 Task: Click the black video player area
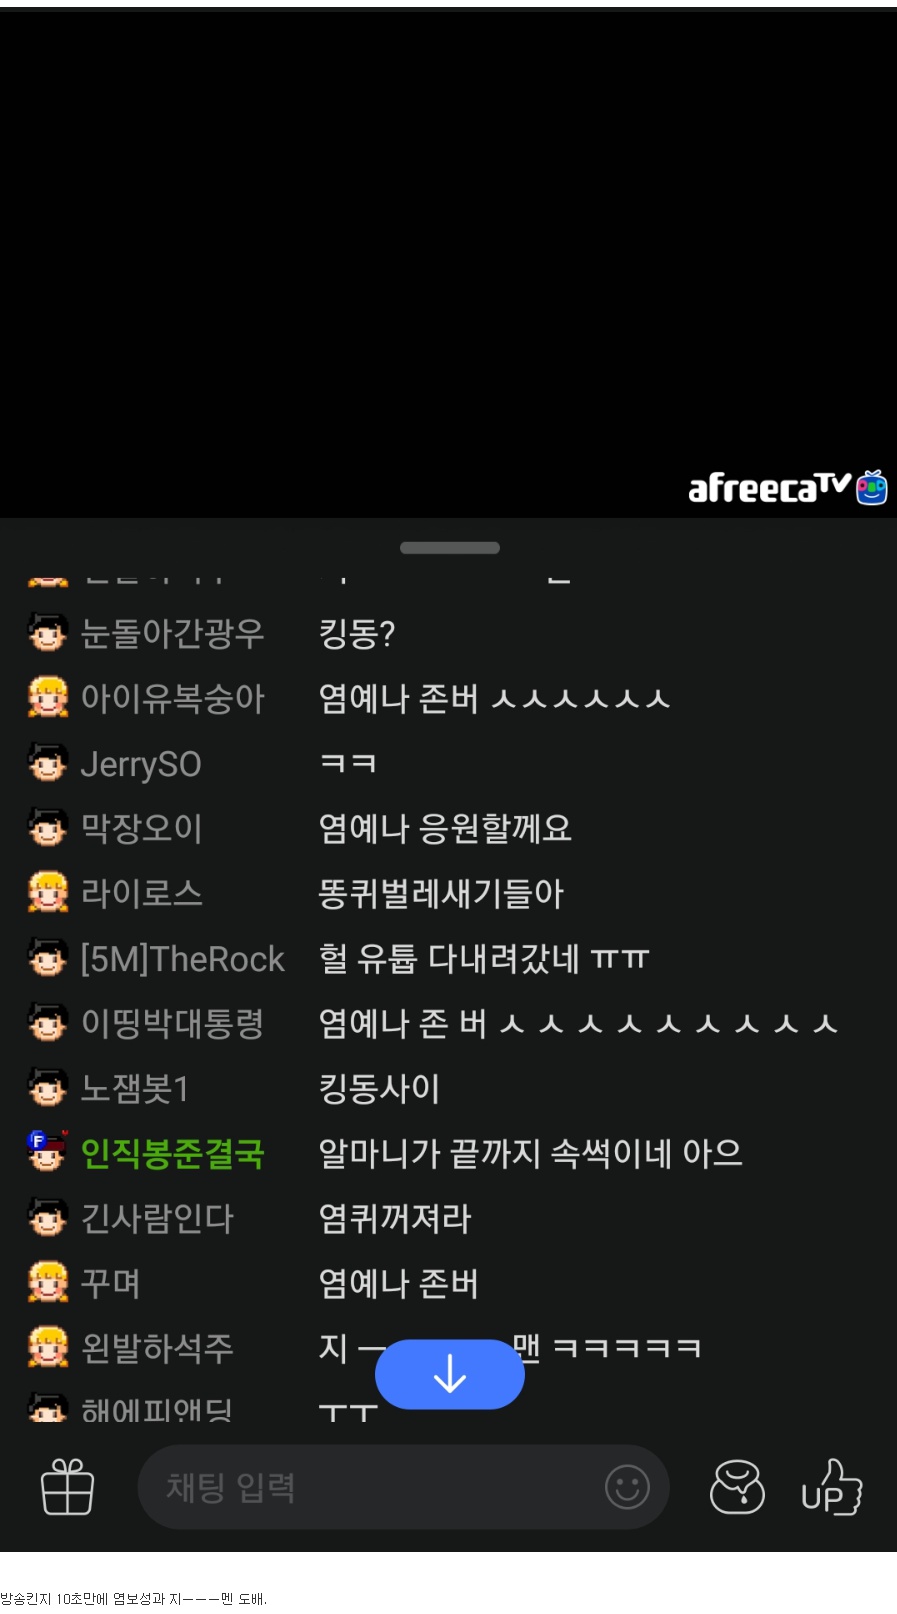coord(448,262)
